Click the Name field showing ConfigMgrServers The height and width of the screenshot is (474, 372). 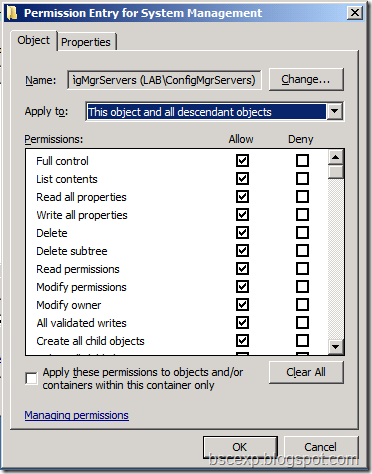(x=164, y=80)
